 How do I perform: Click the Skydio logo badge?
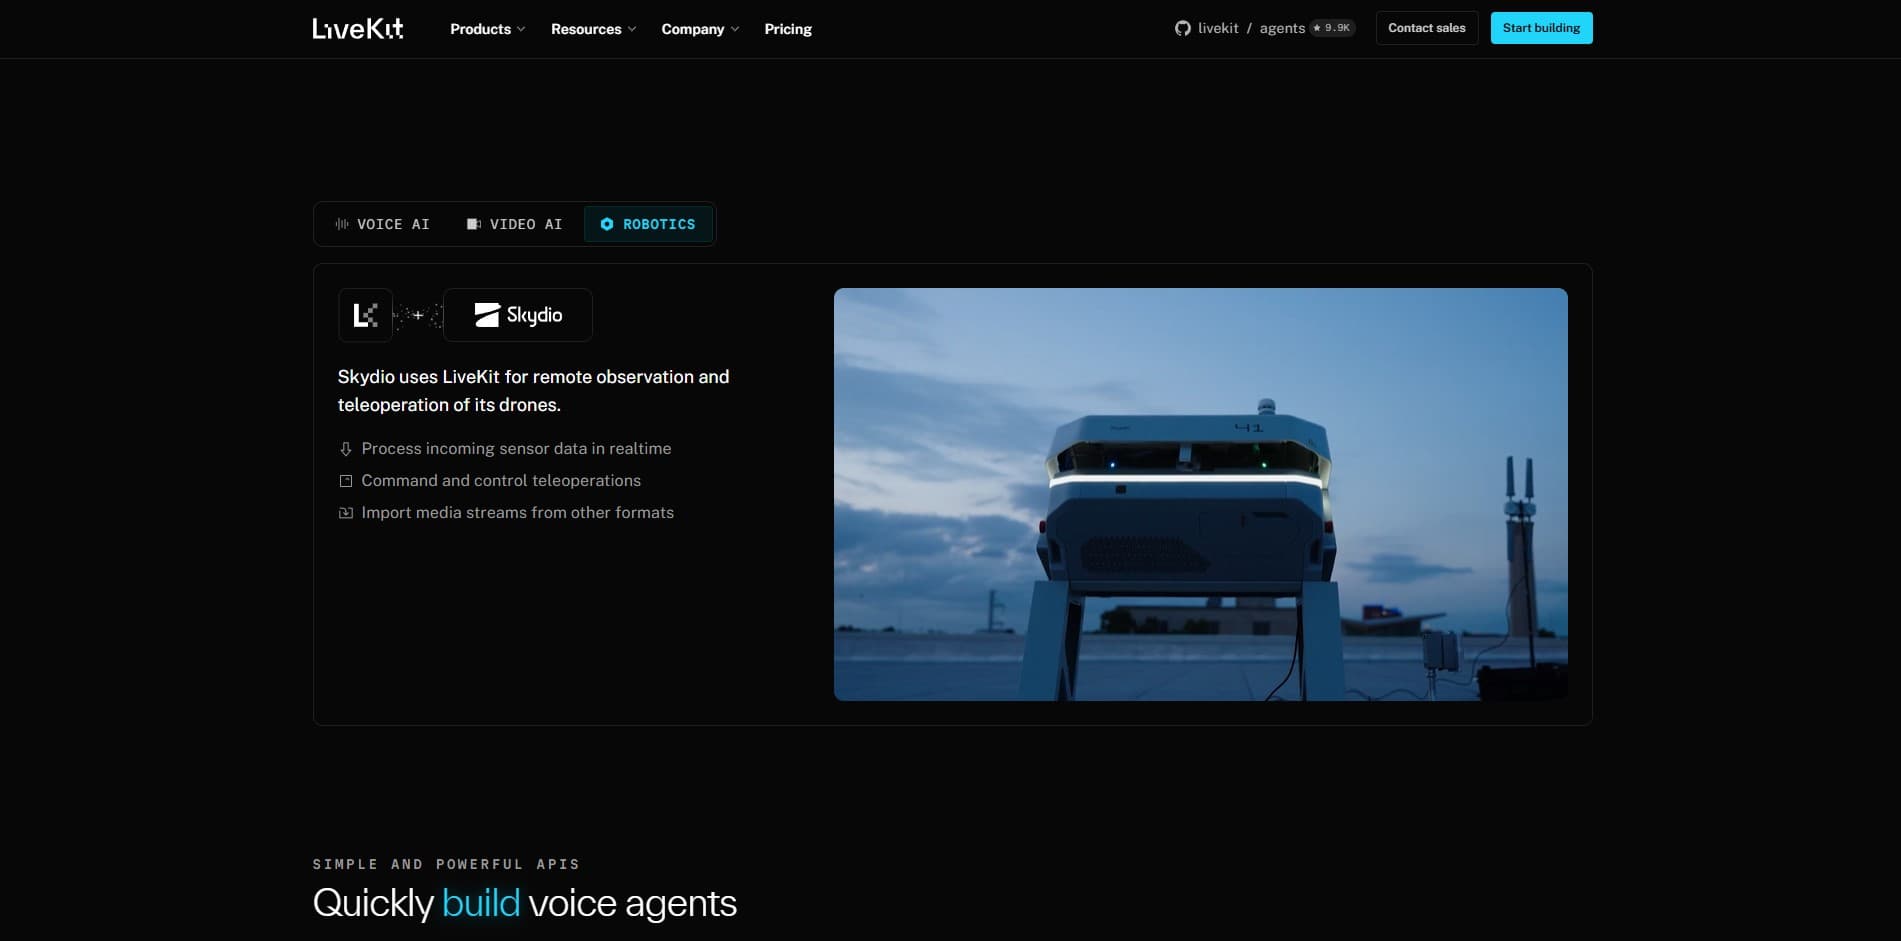pyautogui.click(x=518, y=315)
